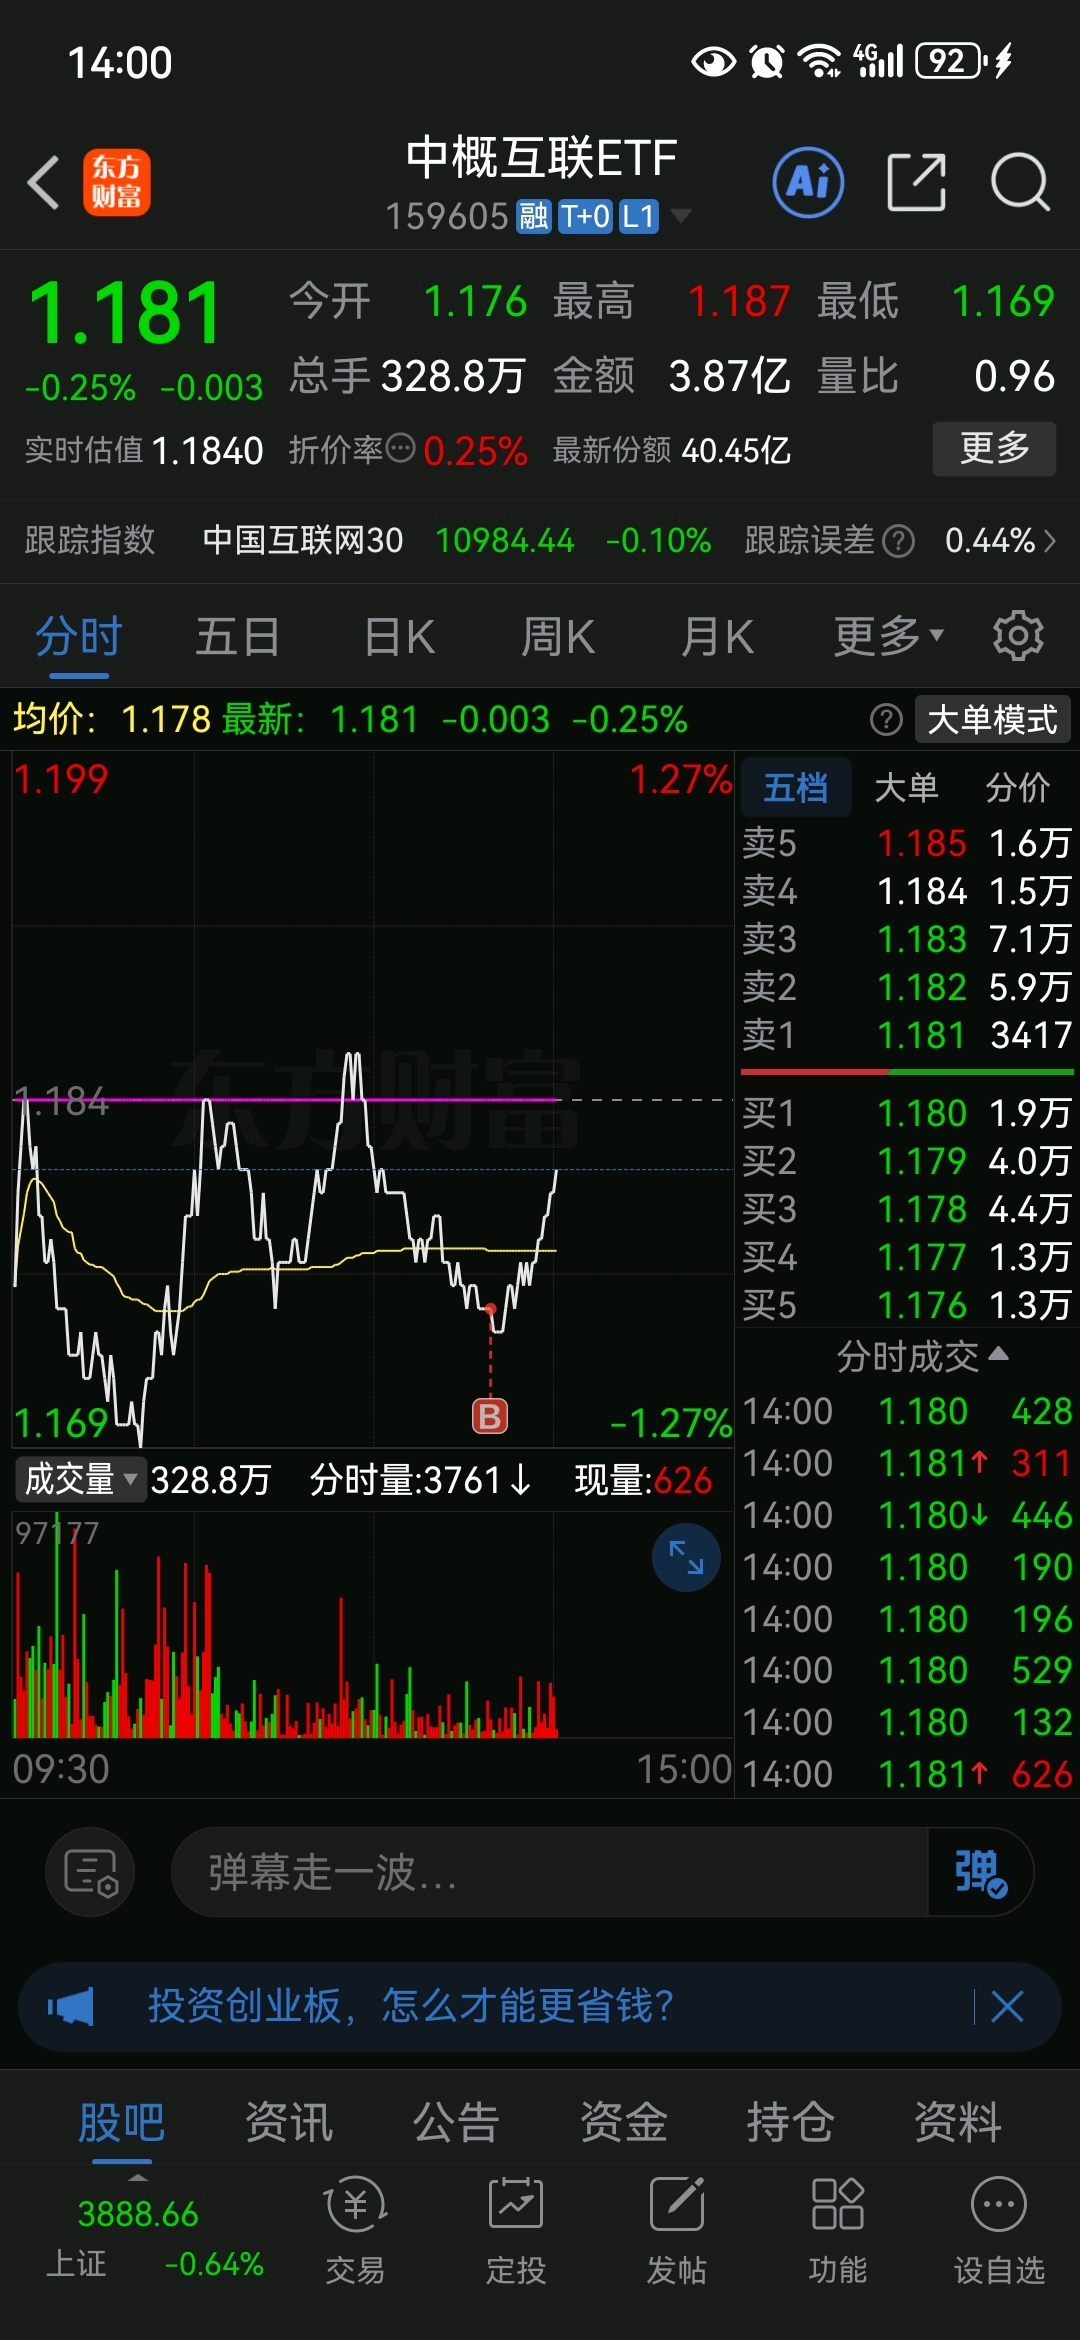Tap the 中国互联网30 tracking index
This screenshot has height=2340, width=1080.
click(x=303, y=541)
